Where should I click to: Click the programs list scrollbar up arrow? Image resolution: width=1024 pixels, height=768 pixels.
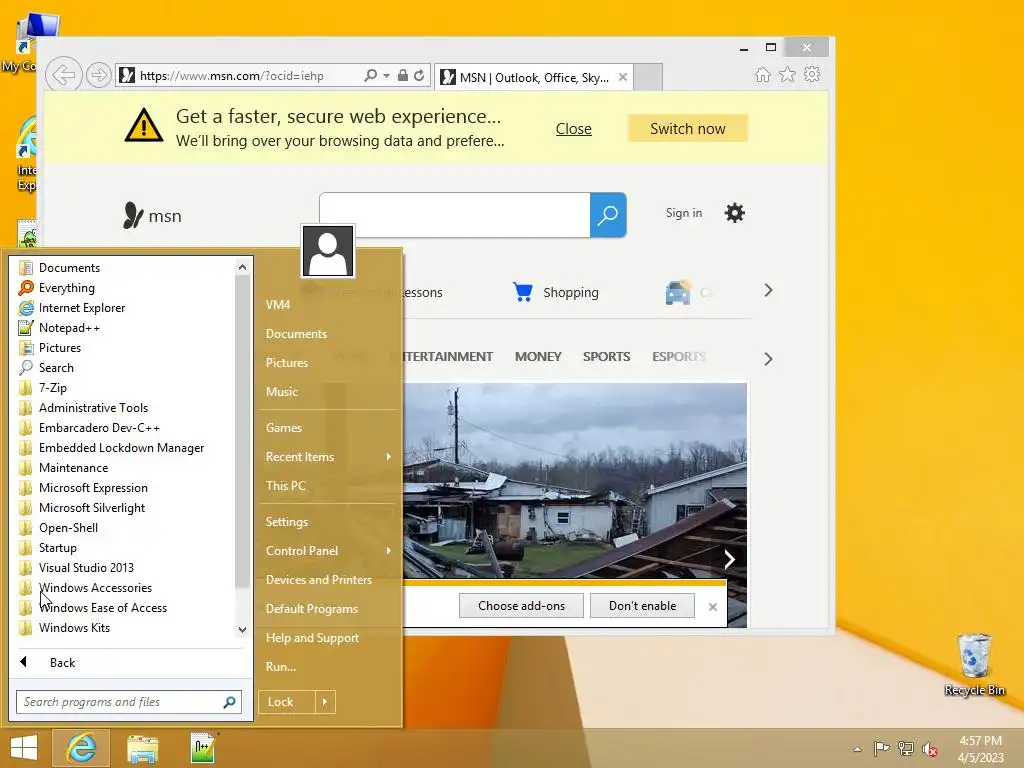[x=242, y=267]
